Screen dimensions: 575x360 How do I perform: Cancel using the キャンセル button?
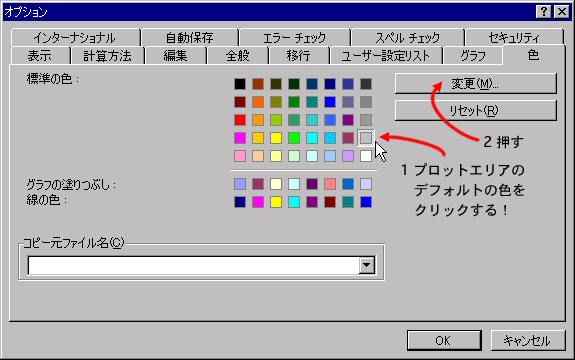(528, 341)
